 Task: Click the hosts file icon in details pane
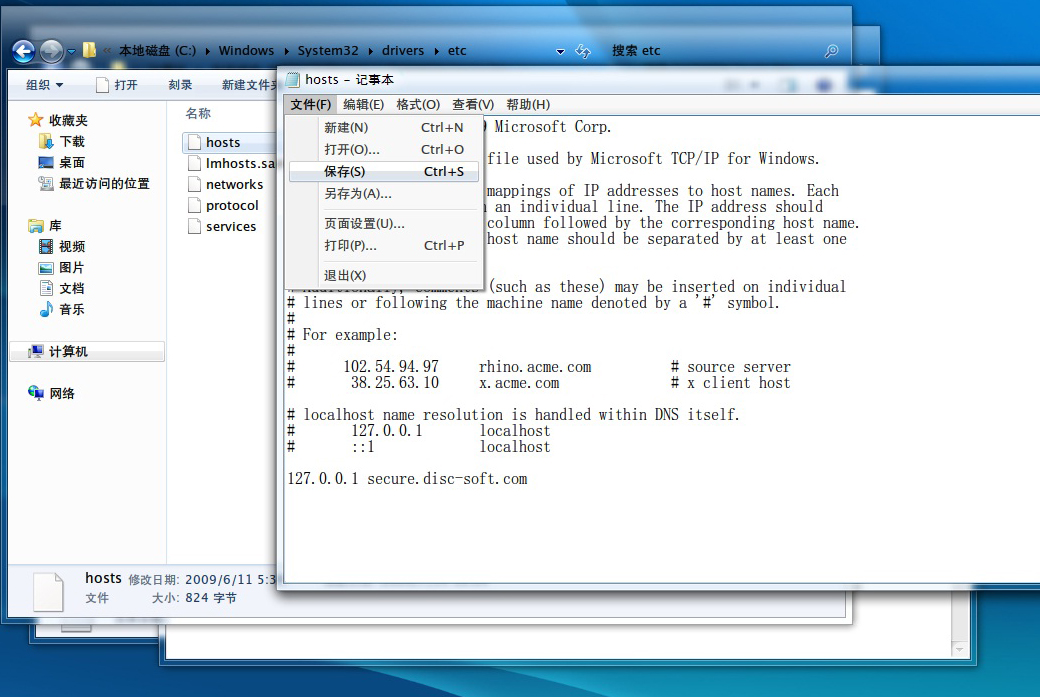pyautogui.click(x=48, y=591)
